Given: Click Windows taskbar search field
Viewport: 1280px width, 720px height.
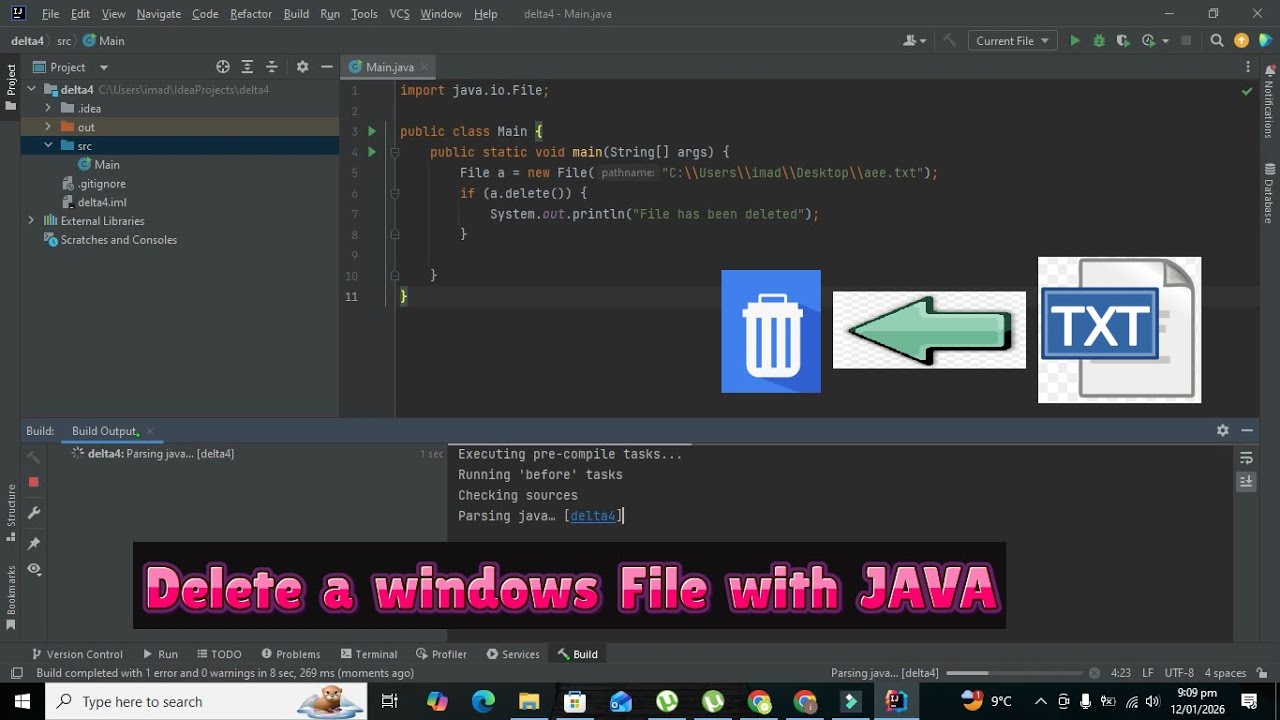Looking at the screenshot, I should [x=207, y=701].
